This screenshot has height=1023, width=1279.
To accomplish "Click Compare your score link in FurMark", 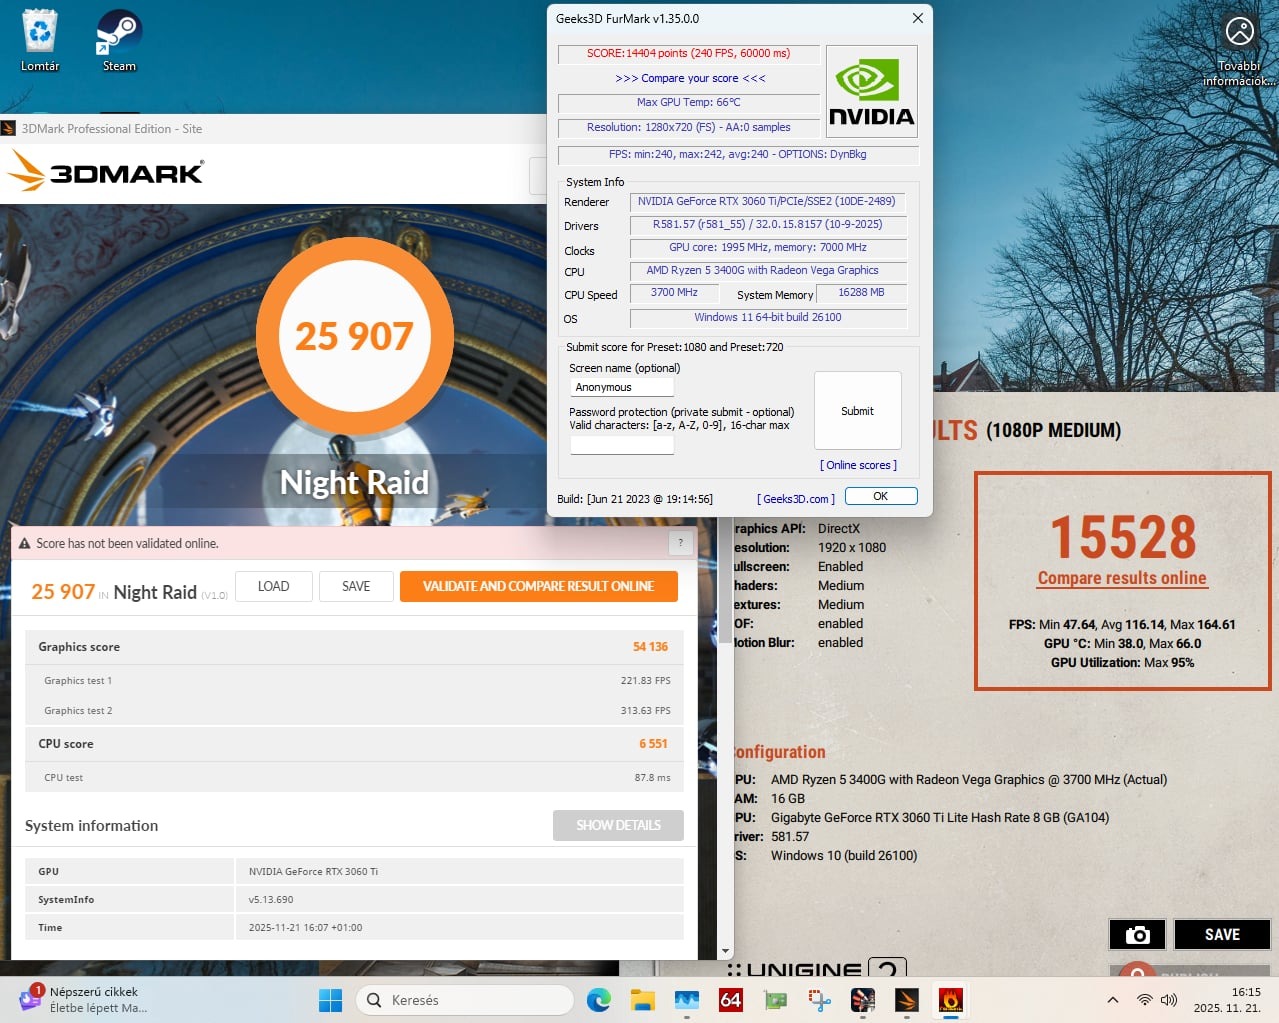I will 690,78.
